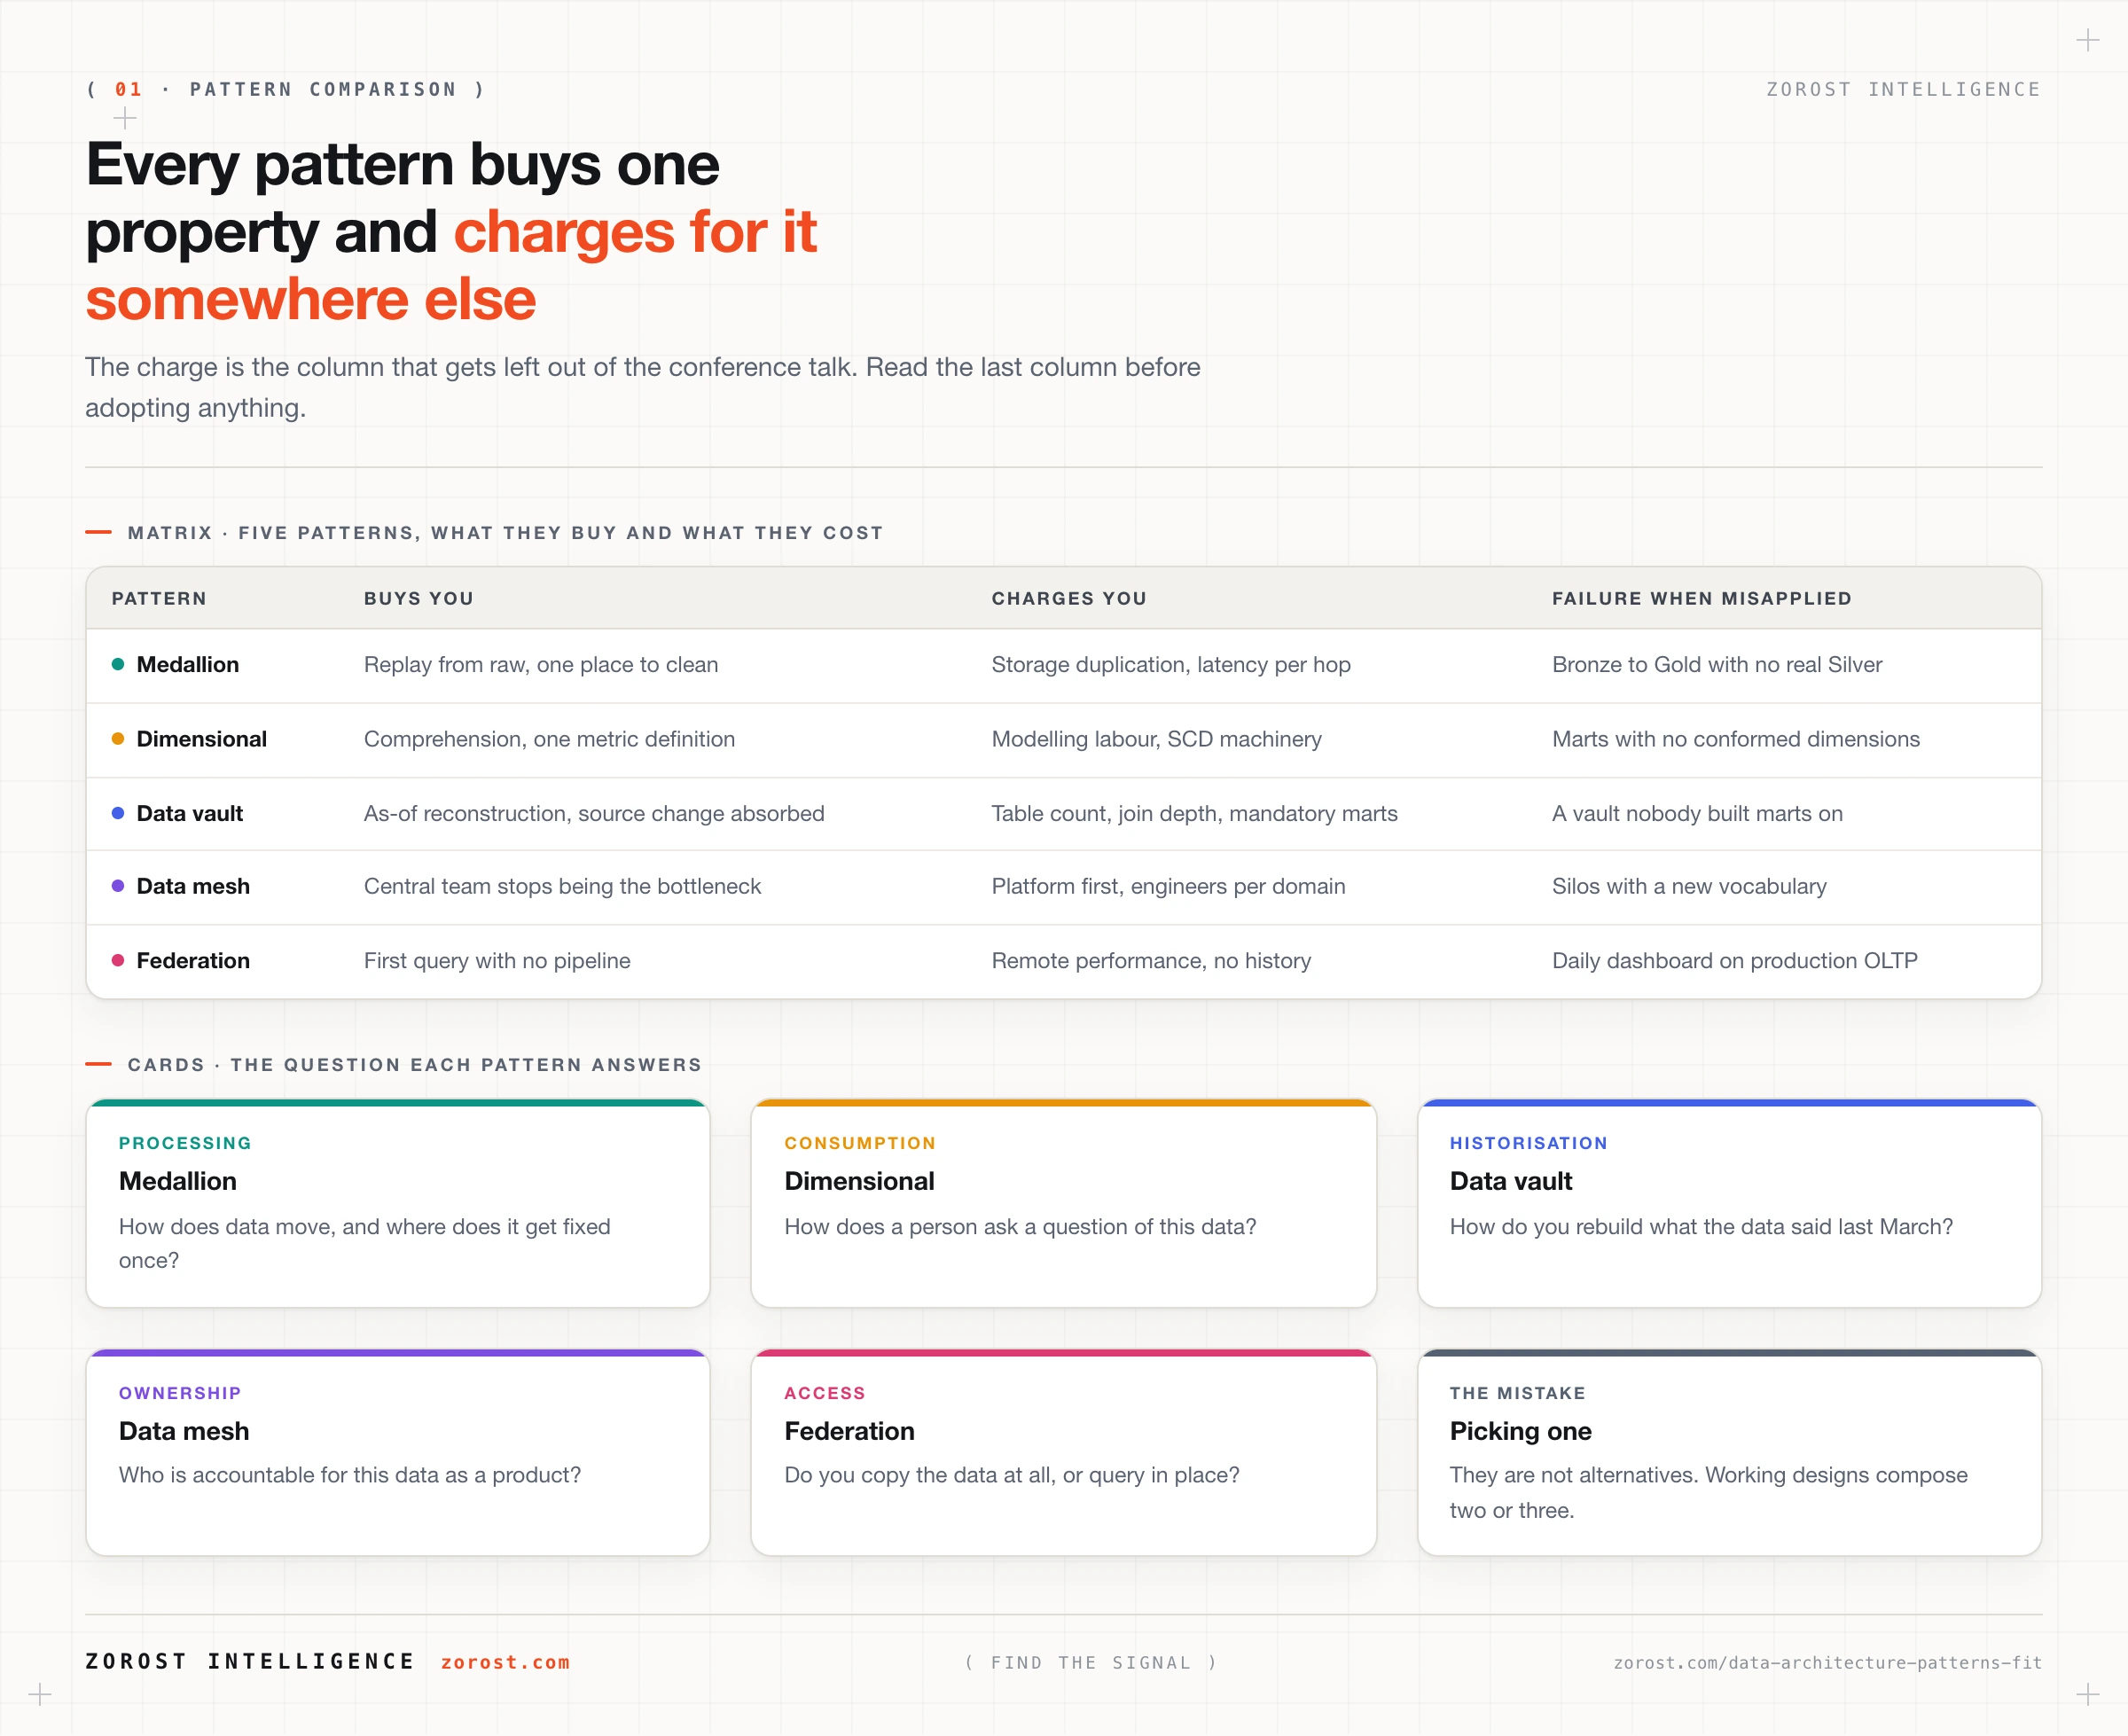Click the purple dot beside Data mesh
The image size is (2128, 1736).
118,886
